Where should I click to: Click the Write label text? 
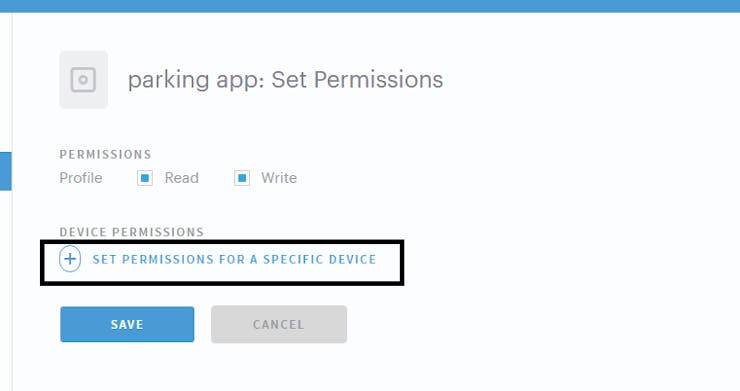pos(279,178)
